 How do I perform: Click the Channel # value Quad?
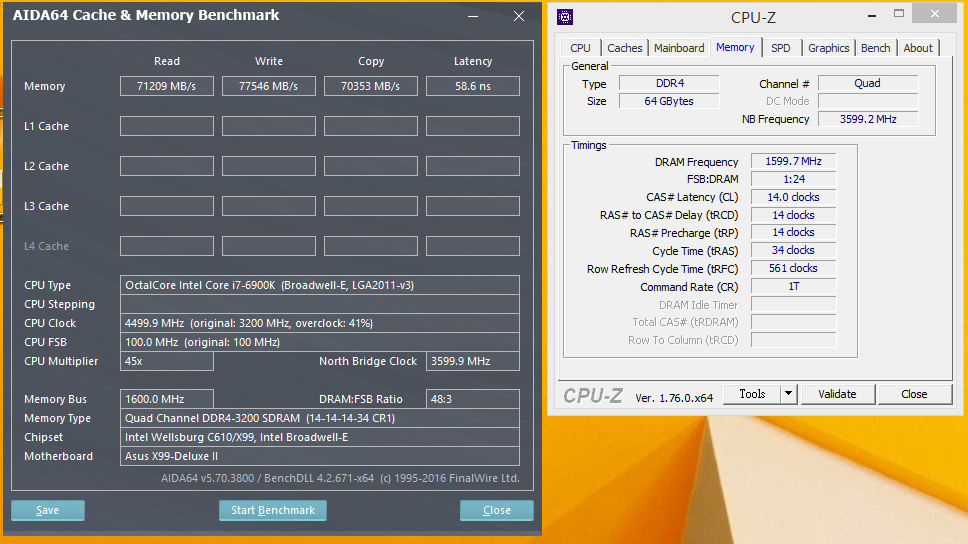(x=868, y=83)
